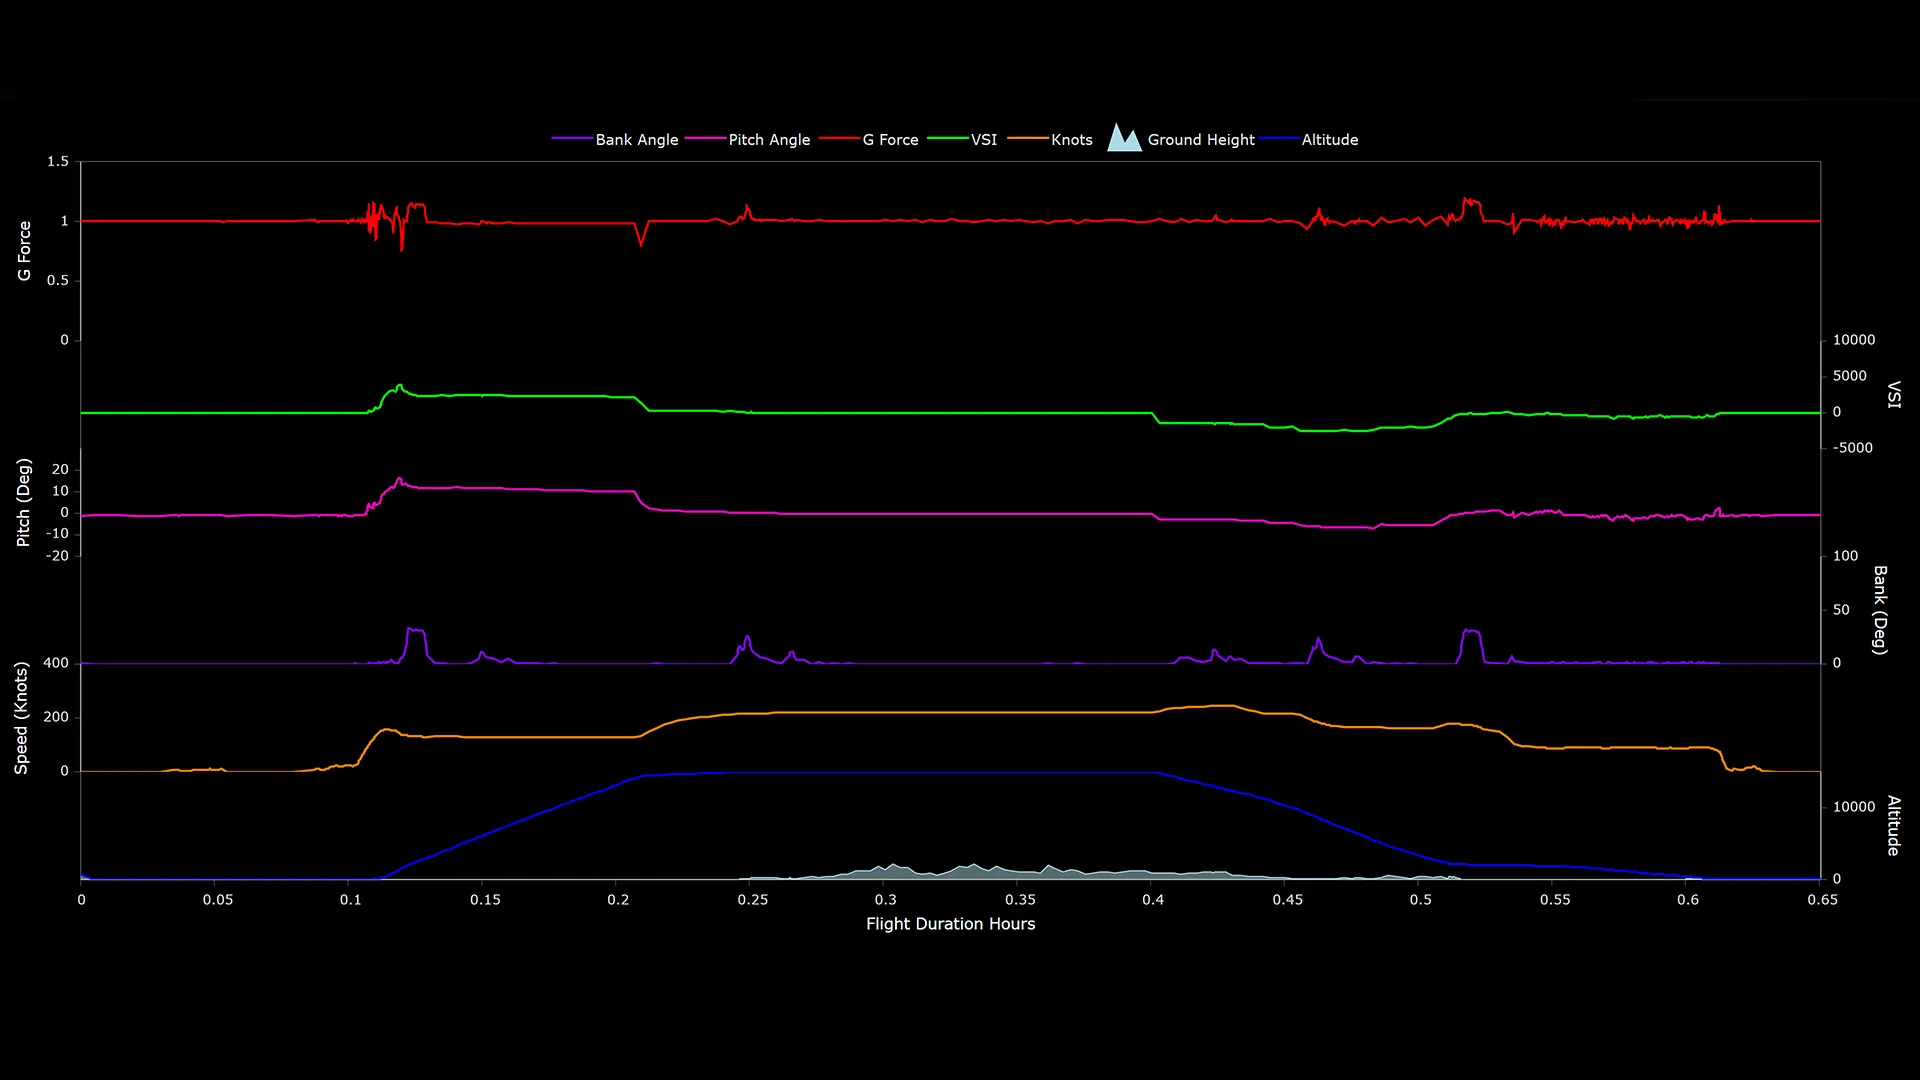Click the Ground Height legend label
The width and height of the screenshot is (1920, 1080).
[1201, 139]
